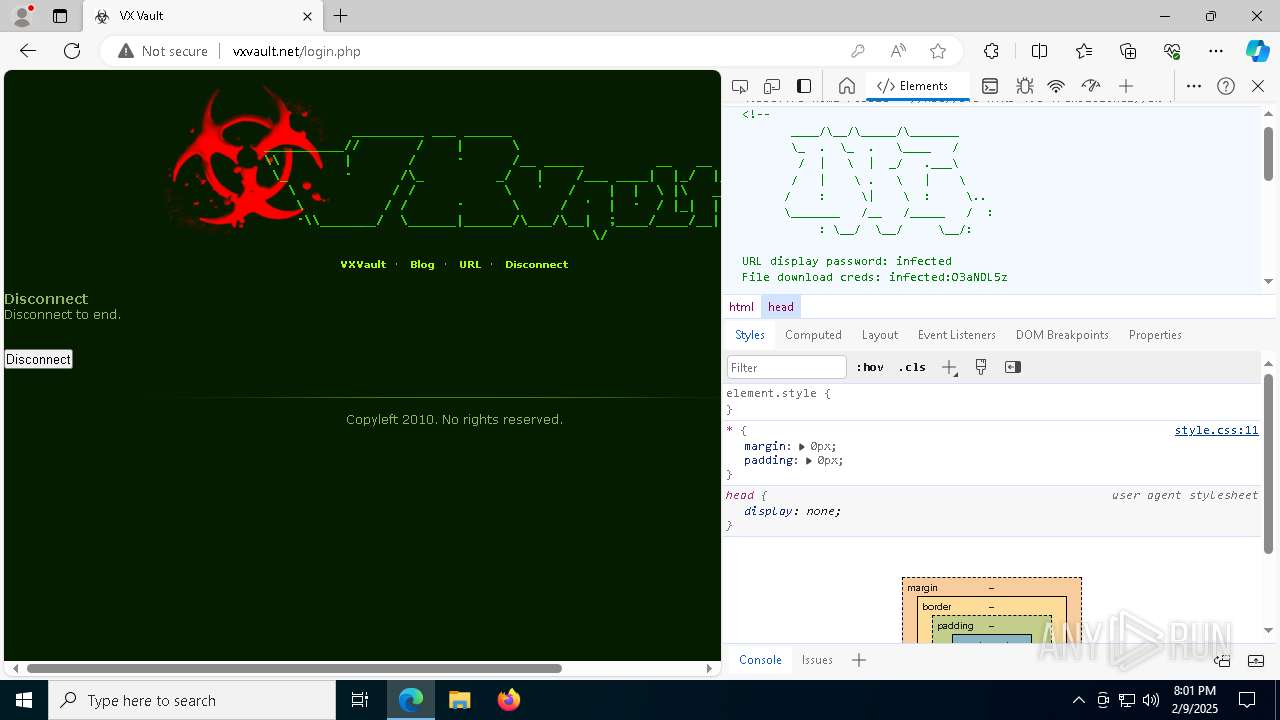Open the Favorites list icon
The image size is (1280, 720).
pos(1084,51)
